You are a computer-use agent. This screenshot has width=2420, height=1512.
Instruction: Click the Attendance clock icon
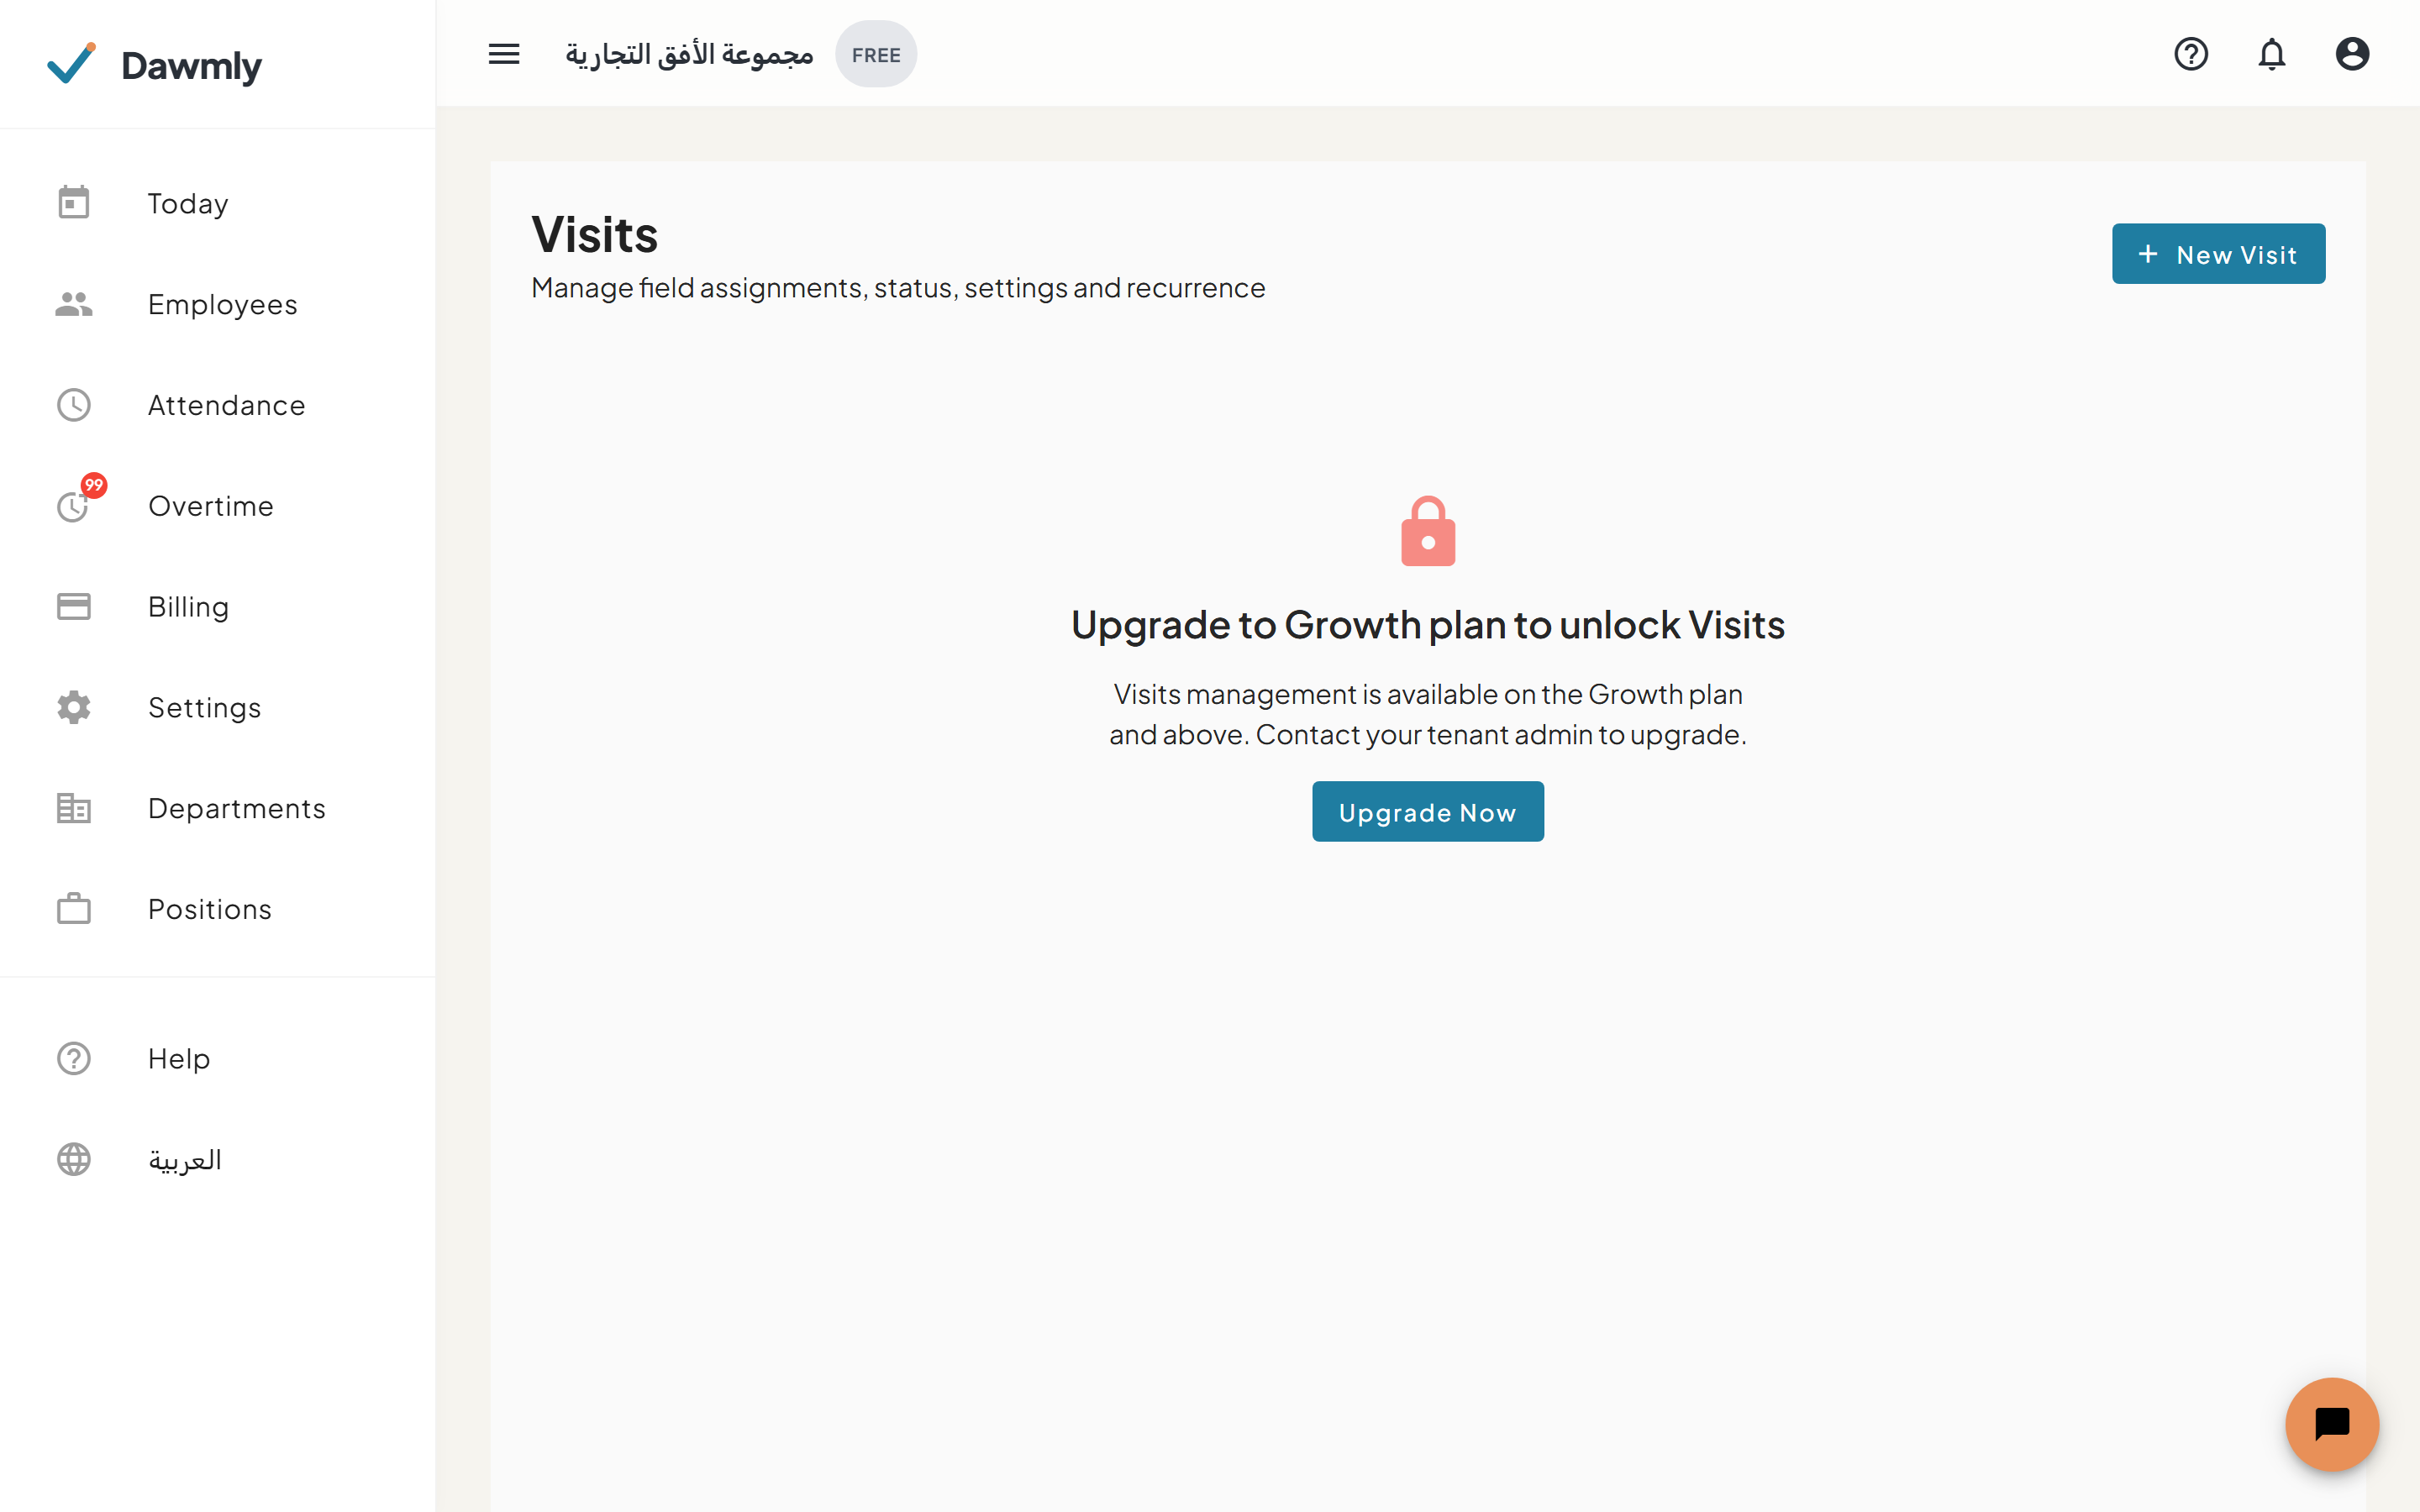[x=74, y=405]
